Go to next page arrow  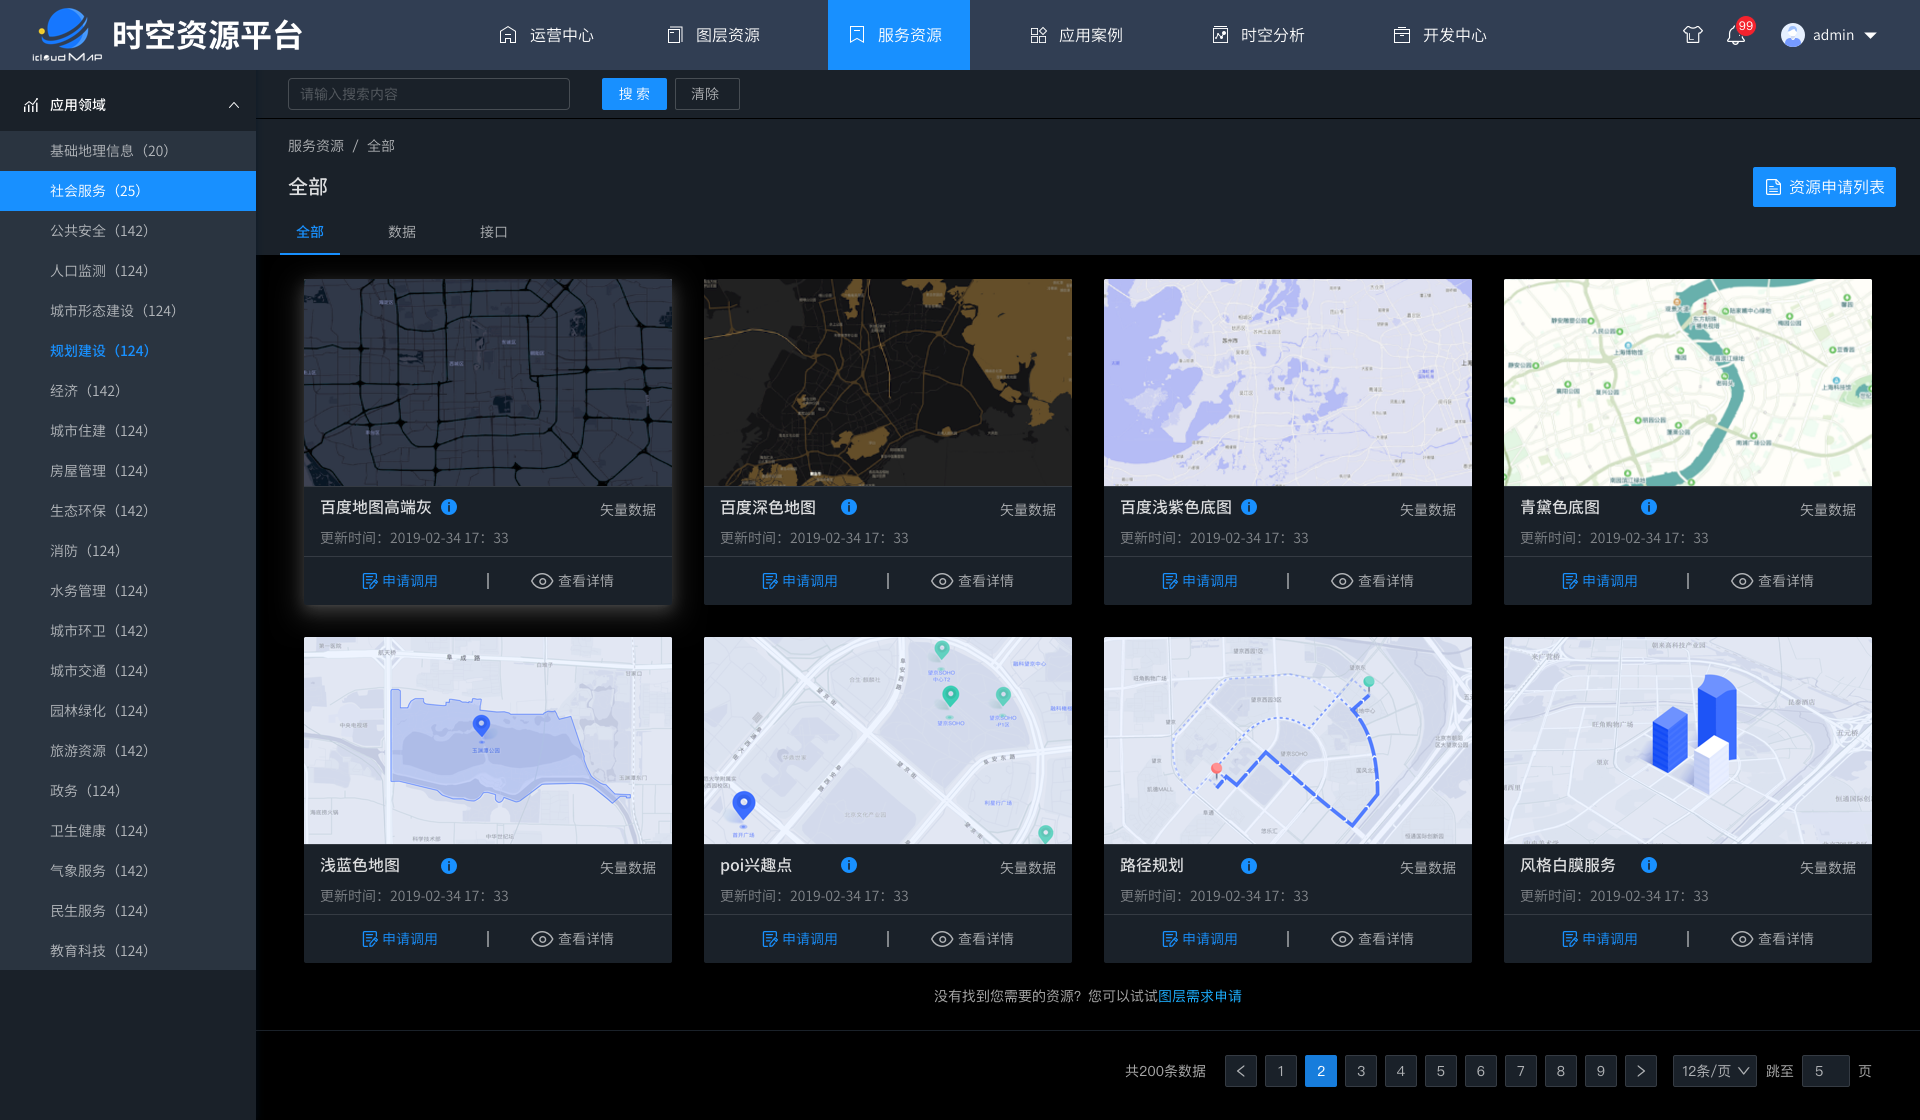tap(1641, 1071)
